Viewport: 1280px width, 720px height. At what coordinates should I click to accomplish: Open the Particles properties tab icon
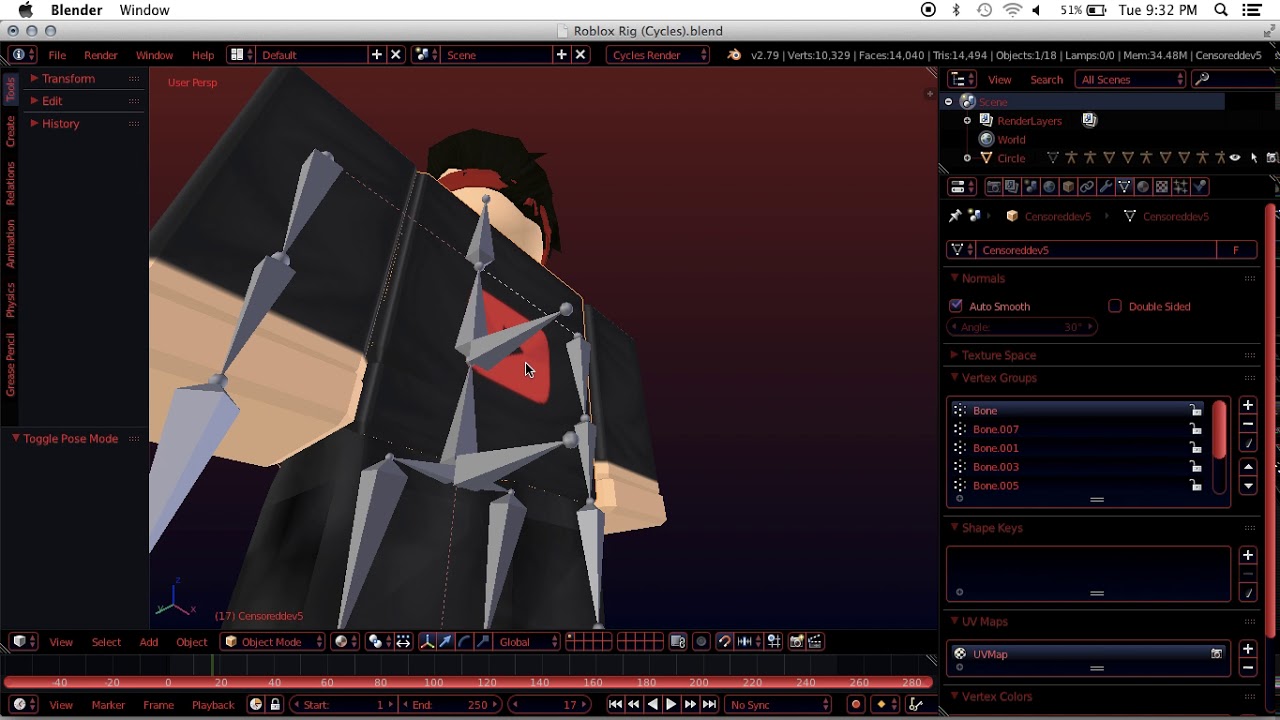(x=1181, y=187)
